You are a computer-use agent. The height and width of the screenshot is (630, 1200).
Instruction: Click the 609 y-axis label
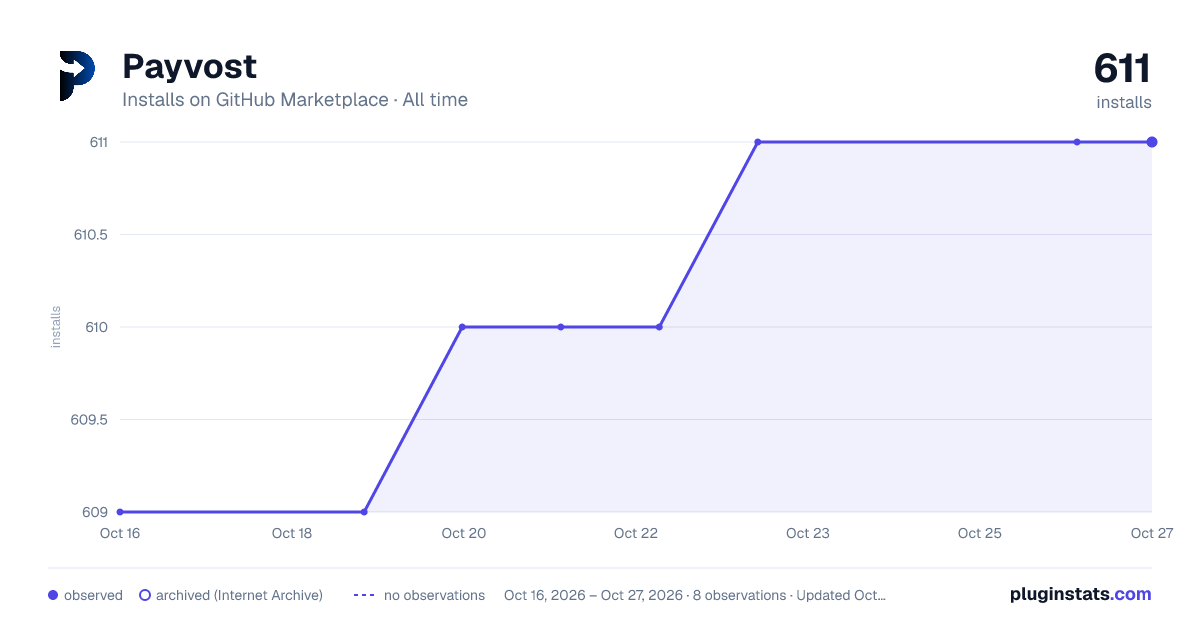(96, 512)
